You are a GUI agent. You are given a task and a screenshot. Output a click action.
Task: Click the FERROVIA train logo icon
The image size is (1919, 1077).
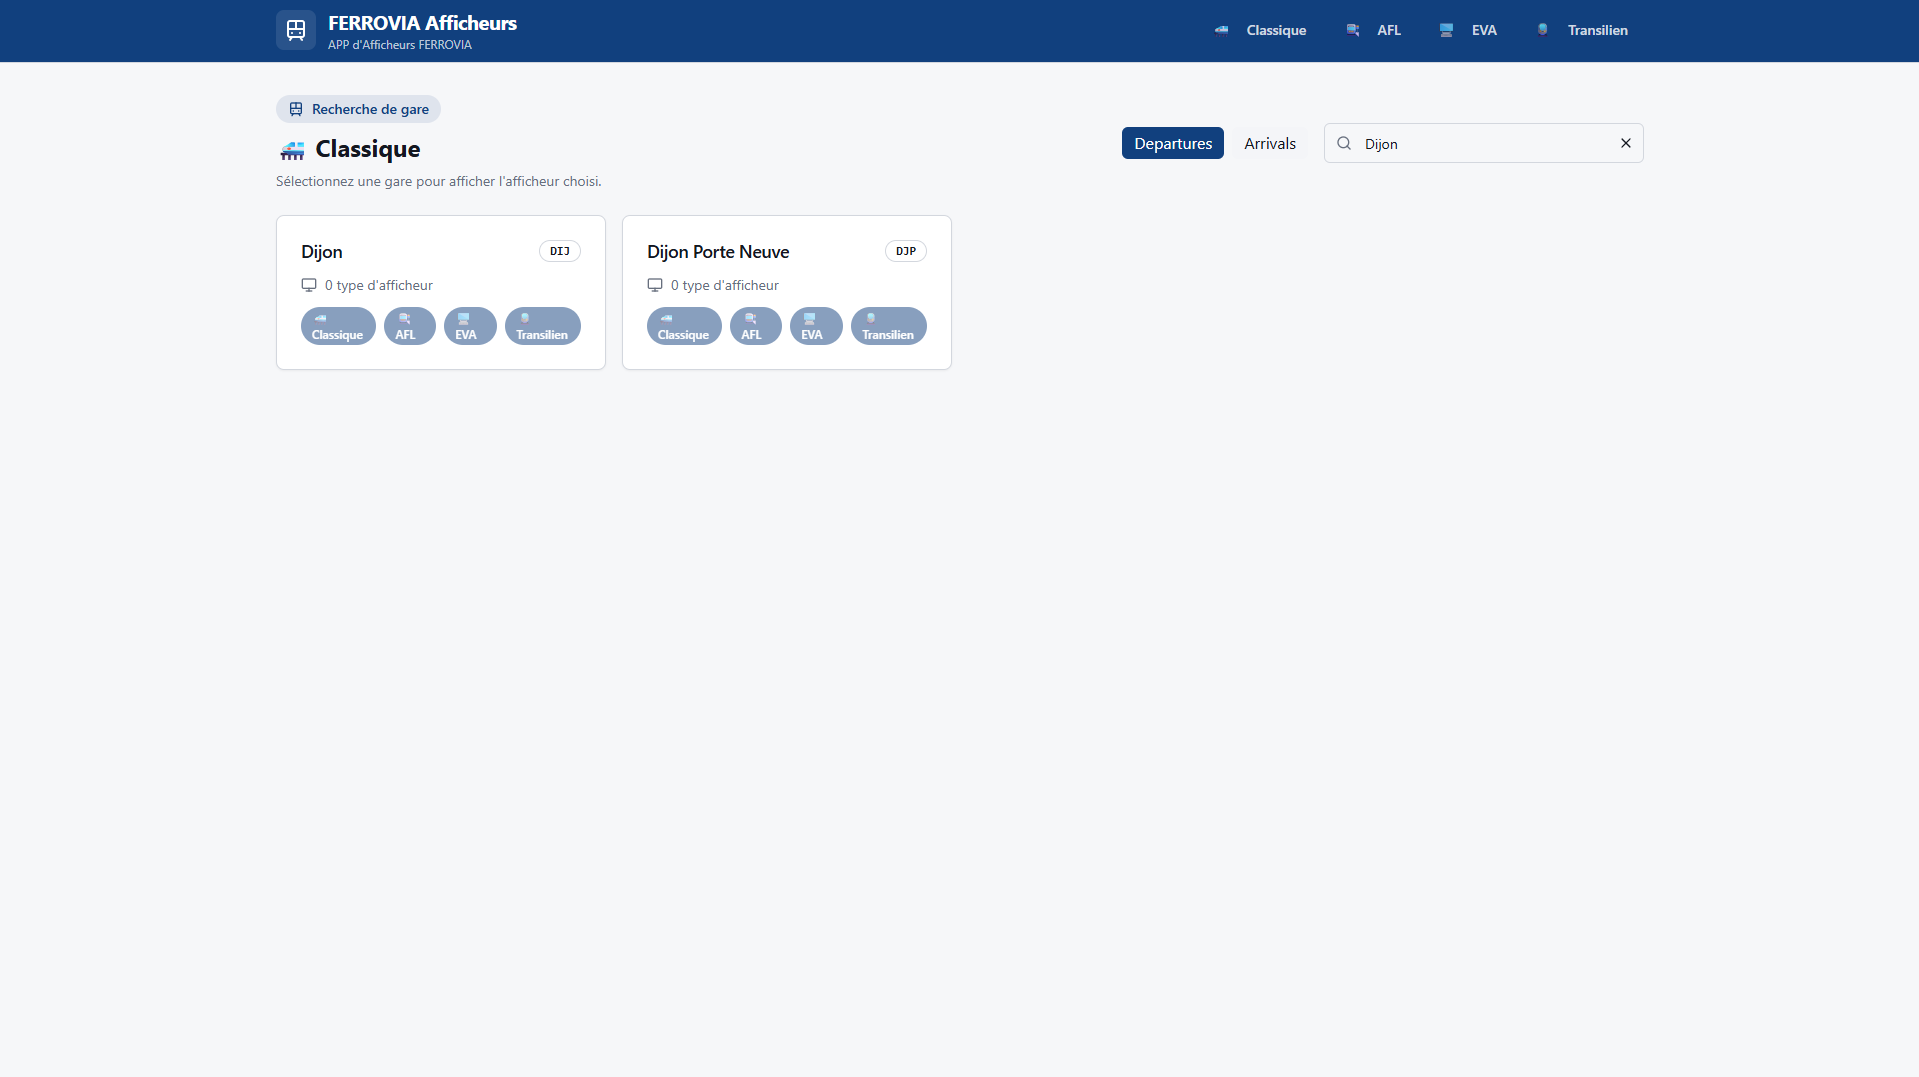296,30
